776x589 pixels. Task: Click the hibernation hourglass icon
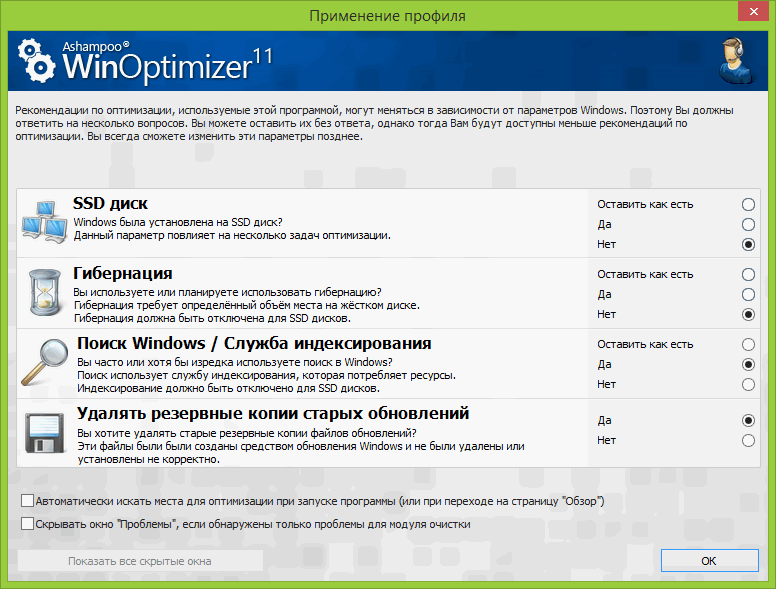44,293
